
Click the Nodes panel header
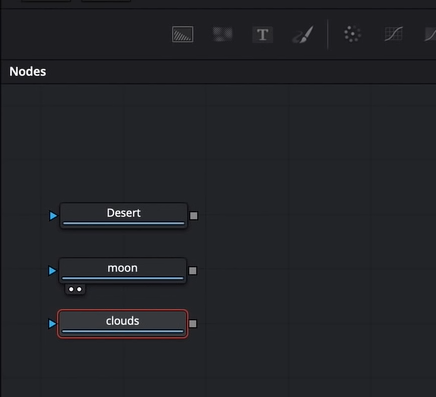click(28, 71)
